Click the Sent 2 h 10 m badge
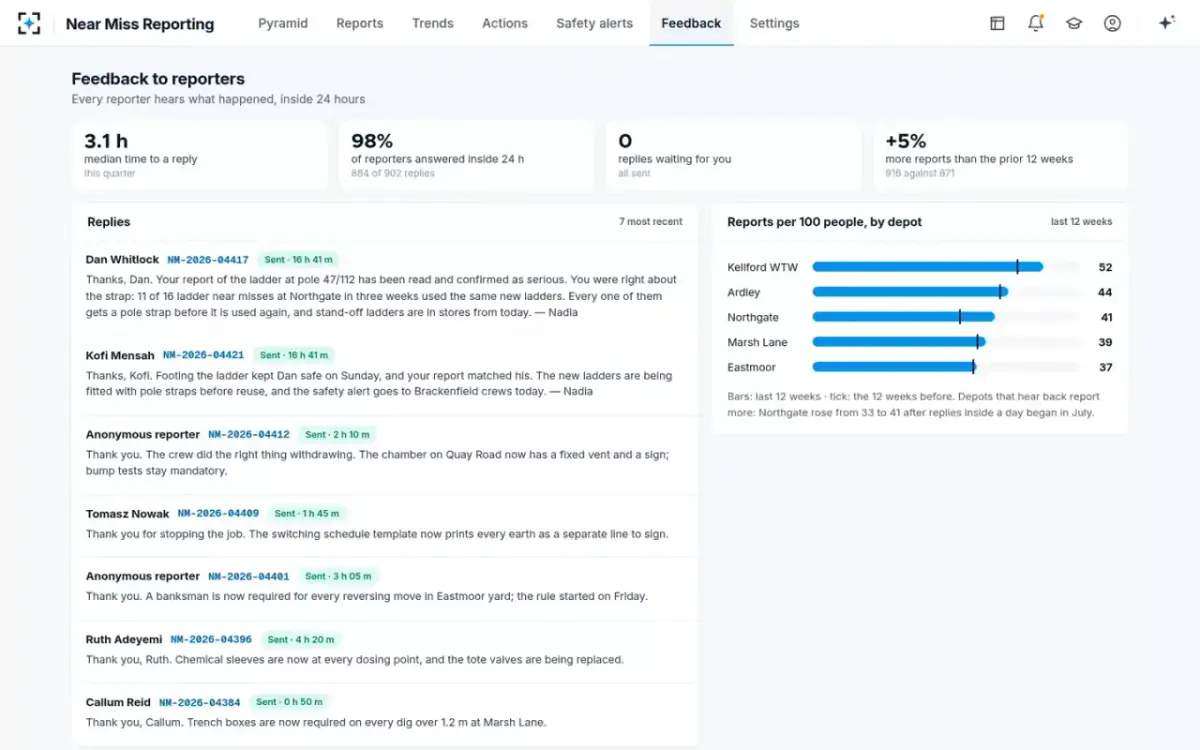This screenshot has width=1200, height=750. 337,435
